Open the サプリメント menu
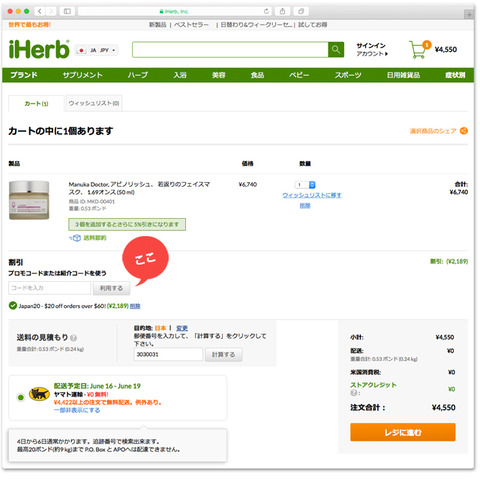 point(83,75)
